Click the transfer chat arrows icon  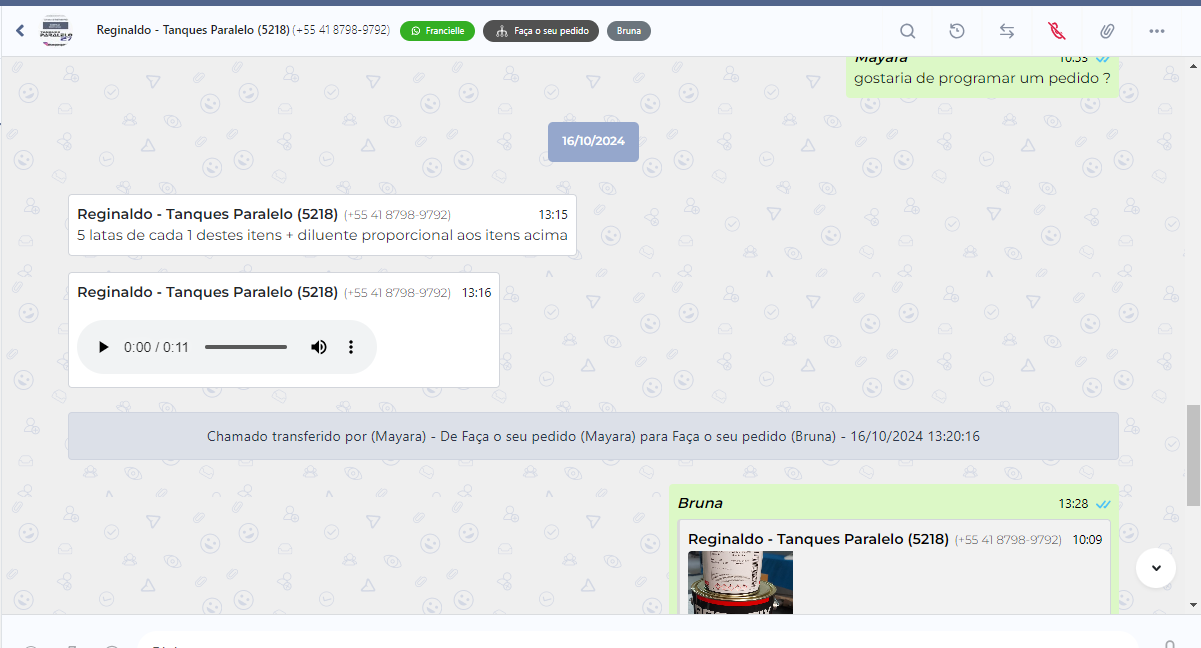click(1007, 31)
